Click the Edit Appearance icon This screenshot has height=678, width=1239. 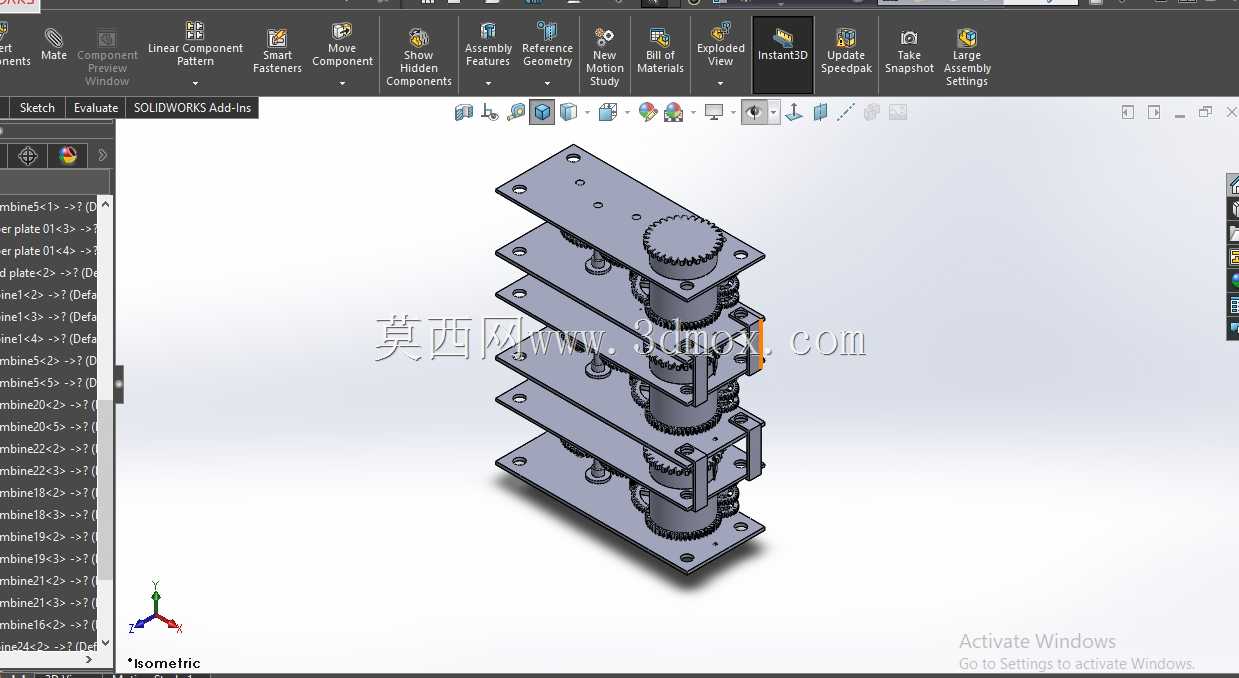[x=648, y=112]
